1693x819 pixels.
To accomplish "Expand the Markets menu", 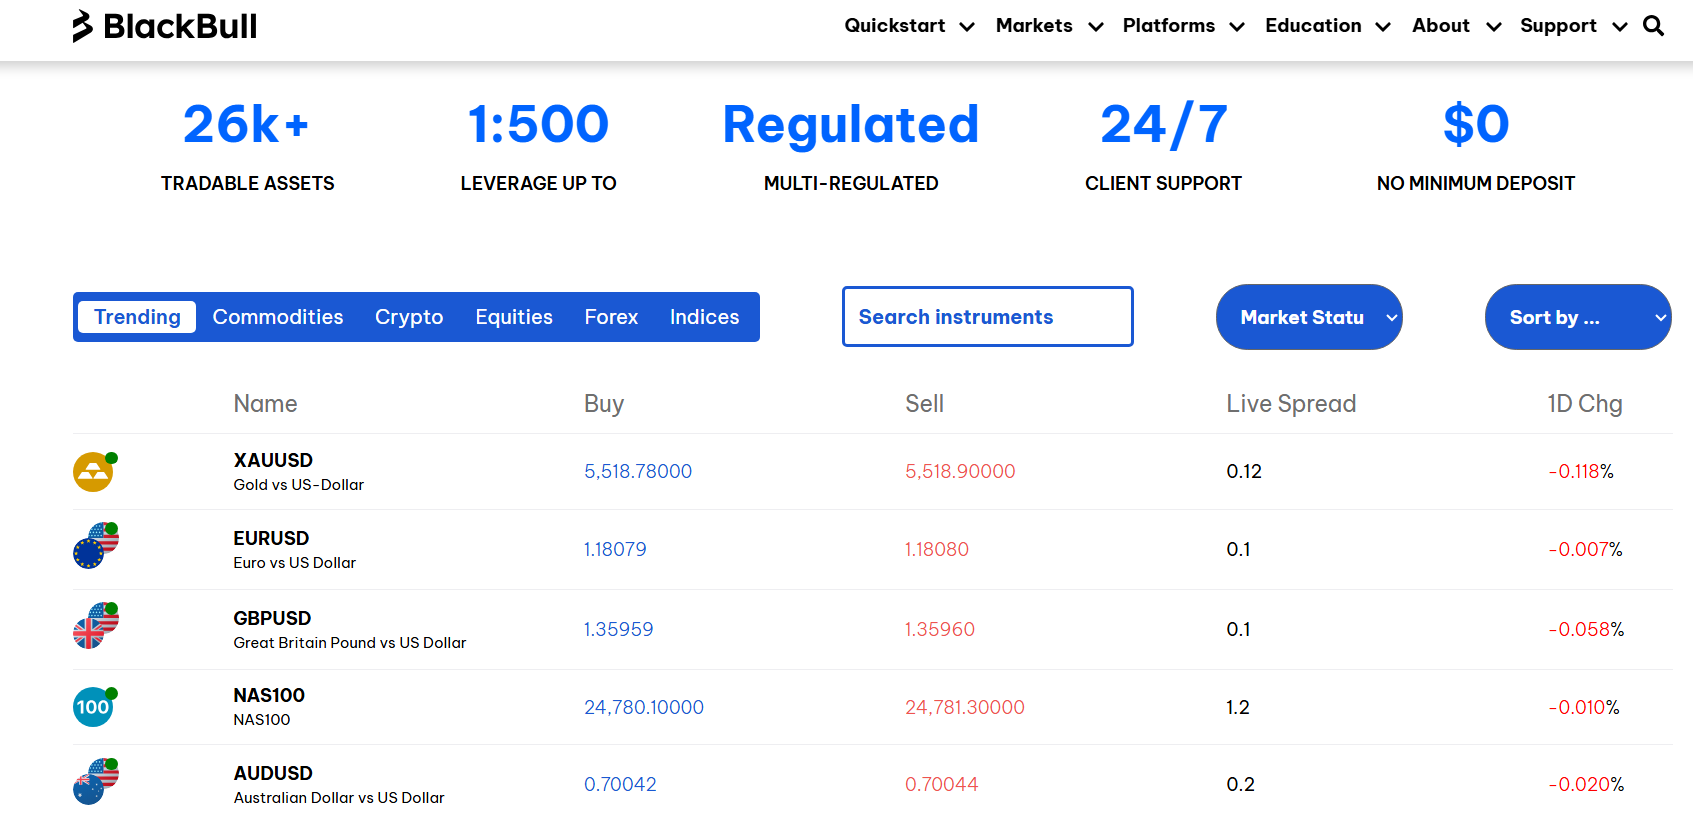I will click(1049, 26).
